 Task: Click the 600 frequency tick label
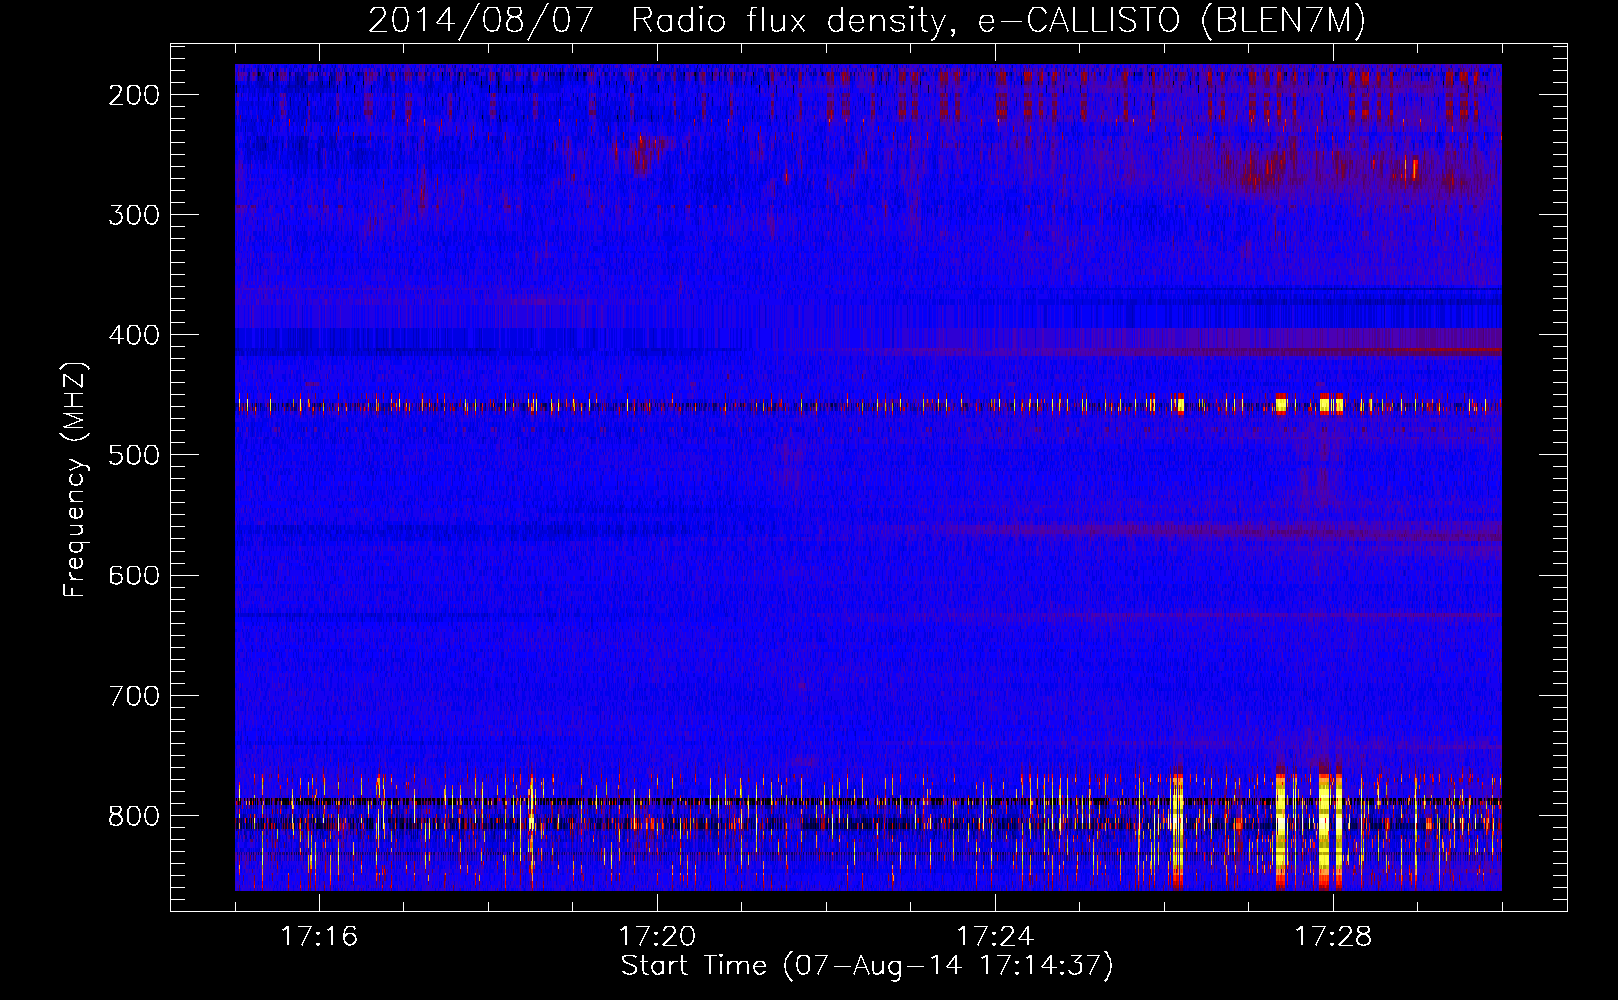pos(134,575)
